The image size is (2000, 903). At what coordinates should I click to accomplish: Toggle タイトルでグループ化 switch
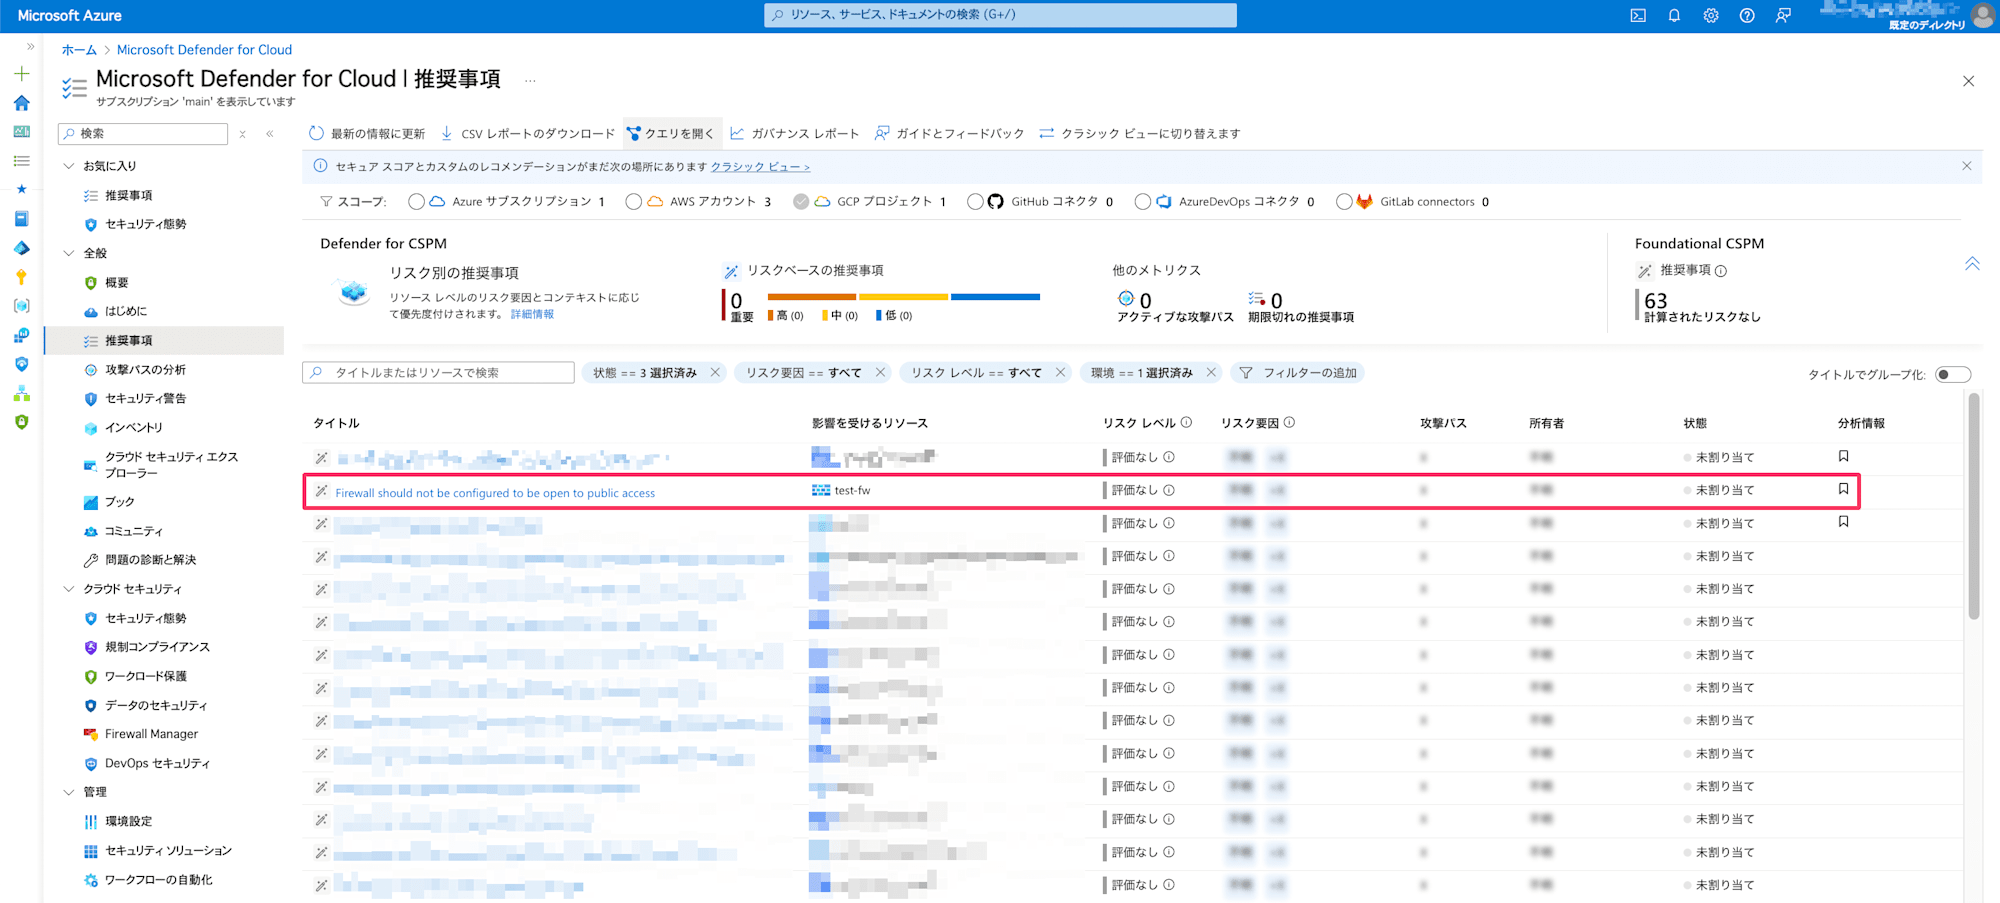pyautogui.click(x=1953, y=374)
